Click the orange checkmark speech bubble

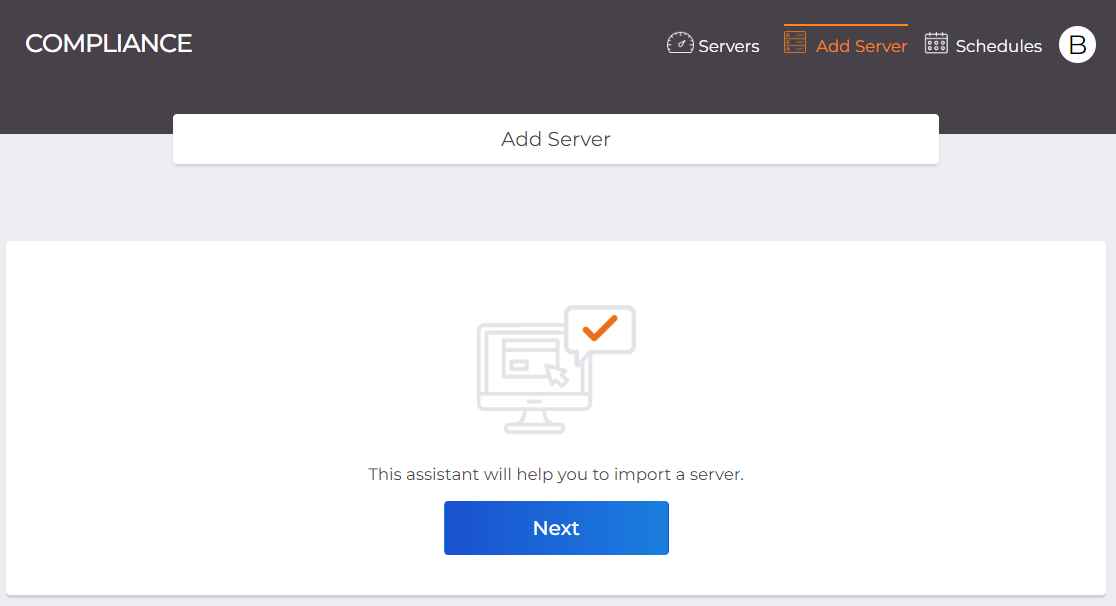pos(600,329)
